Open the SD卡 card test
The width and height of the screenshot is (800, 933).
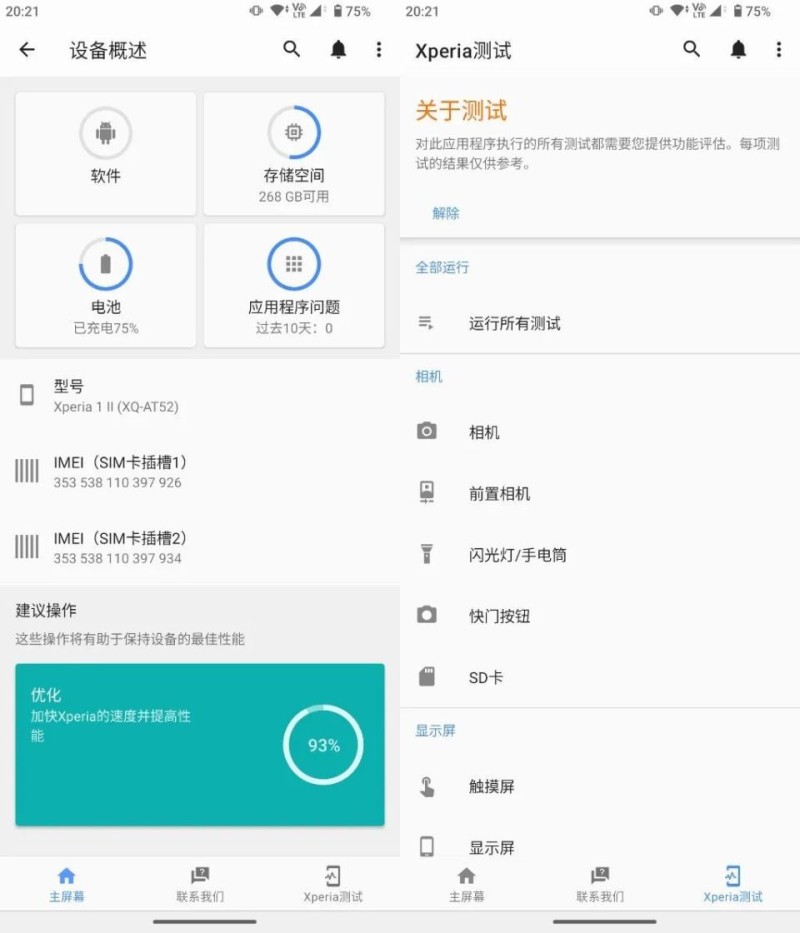point(426,676)
